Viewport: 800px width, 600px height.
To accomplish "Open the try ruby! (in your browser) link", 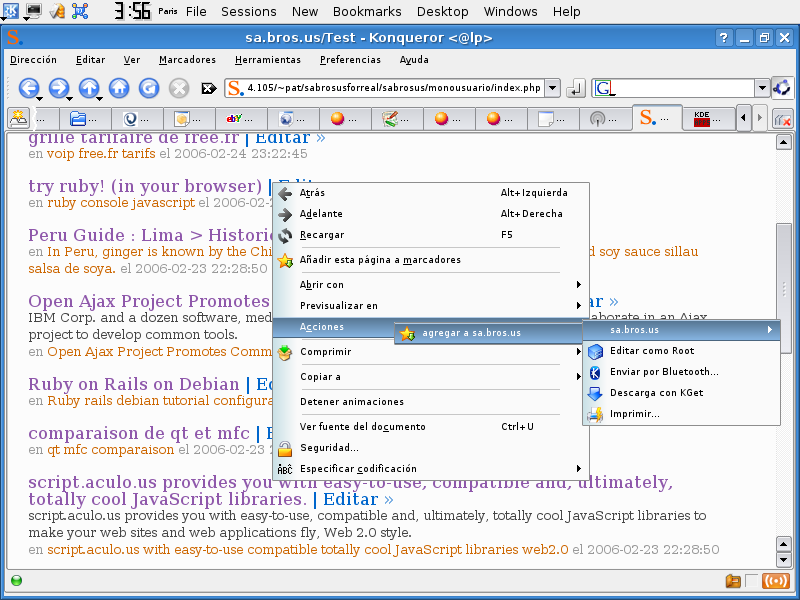I will click(x=145, y=186).
